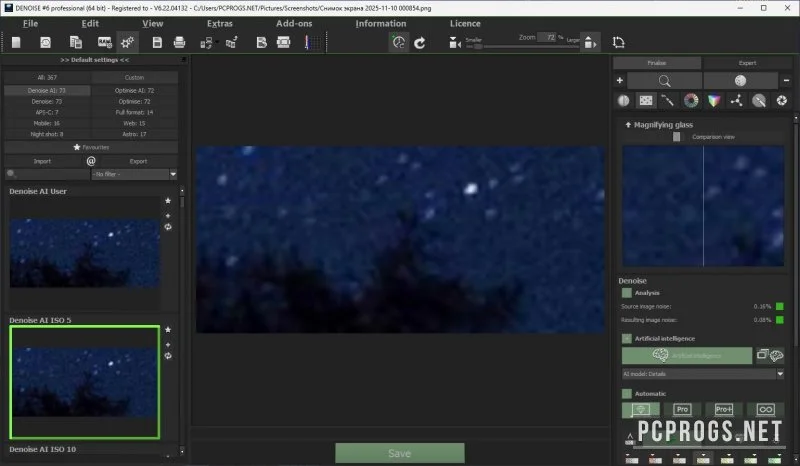Viewport: 800px width, 466px height.
Task: Click the Save button
Action: pos(399,453)
